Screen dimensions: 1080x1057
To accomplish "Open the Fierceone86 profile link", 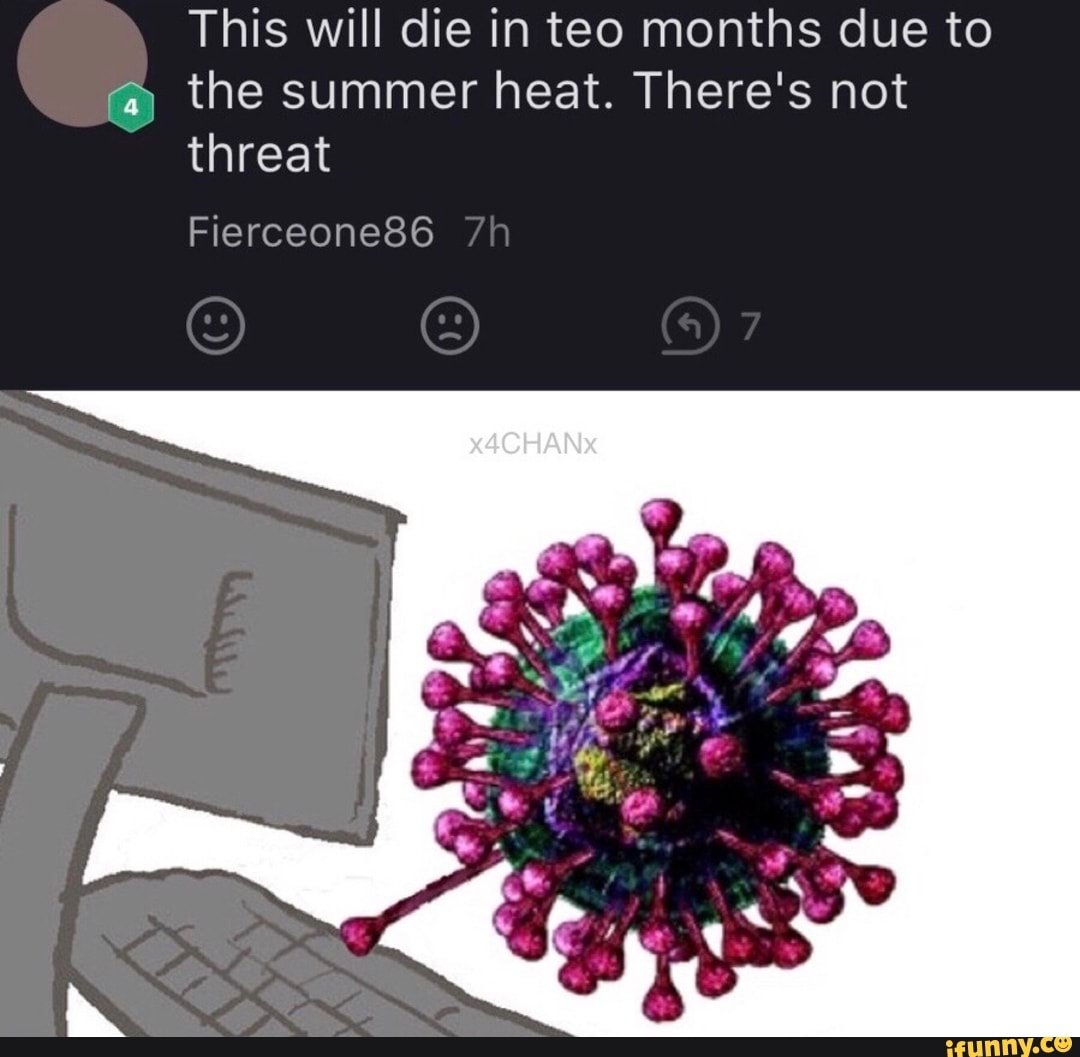I will coord(311,232).
